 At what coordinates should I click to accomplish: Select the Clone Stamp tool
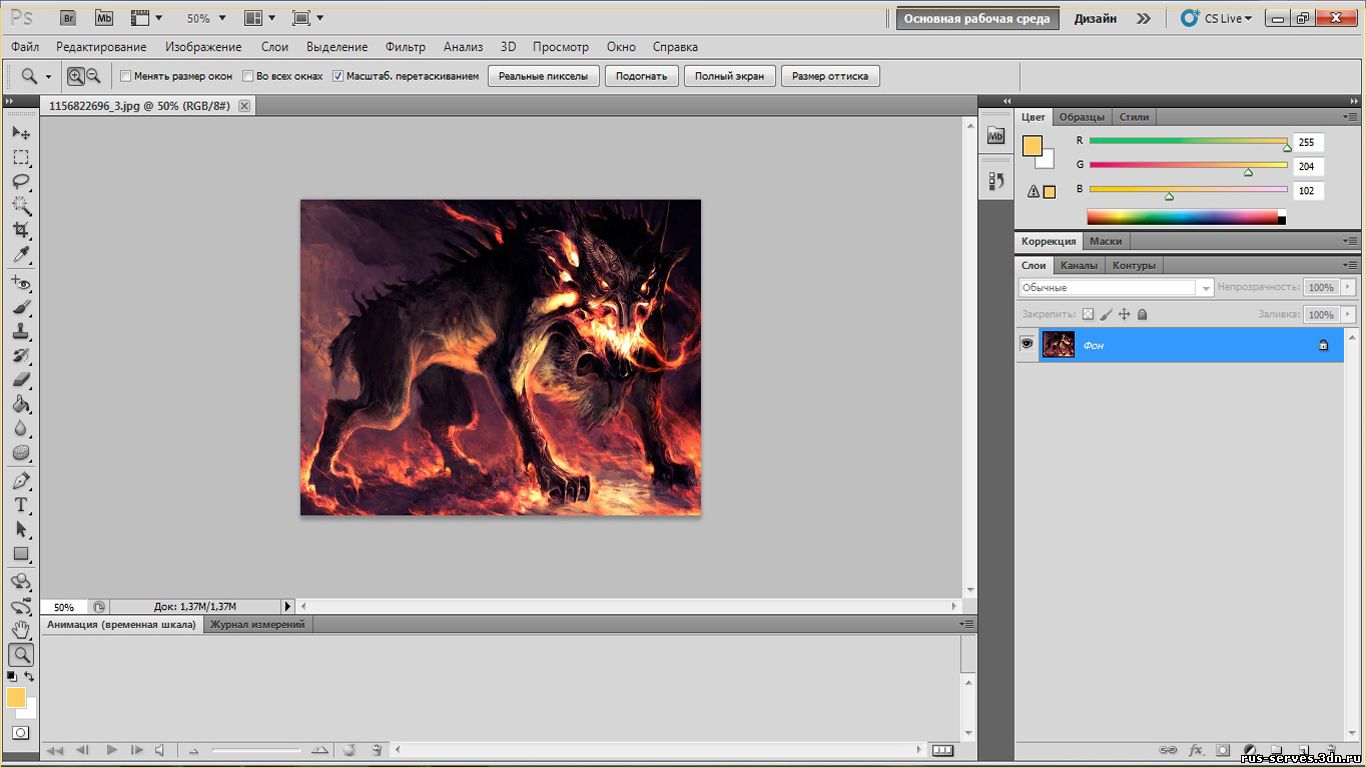click(x=20, y=332)
